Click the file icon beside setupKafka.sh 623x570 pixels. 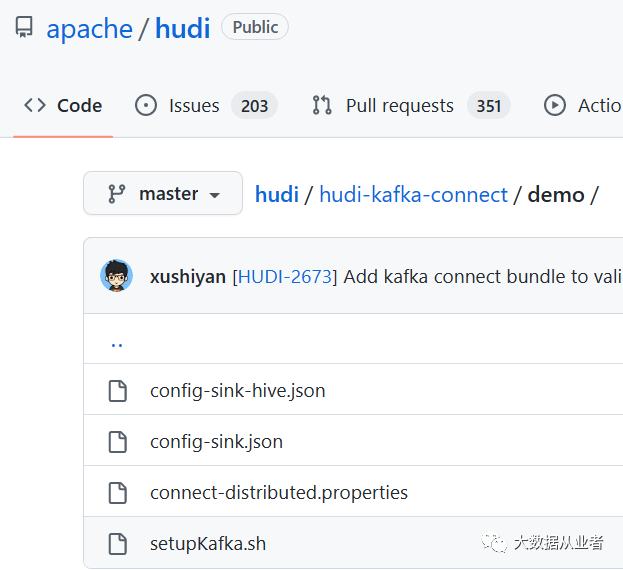point(118,544)
